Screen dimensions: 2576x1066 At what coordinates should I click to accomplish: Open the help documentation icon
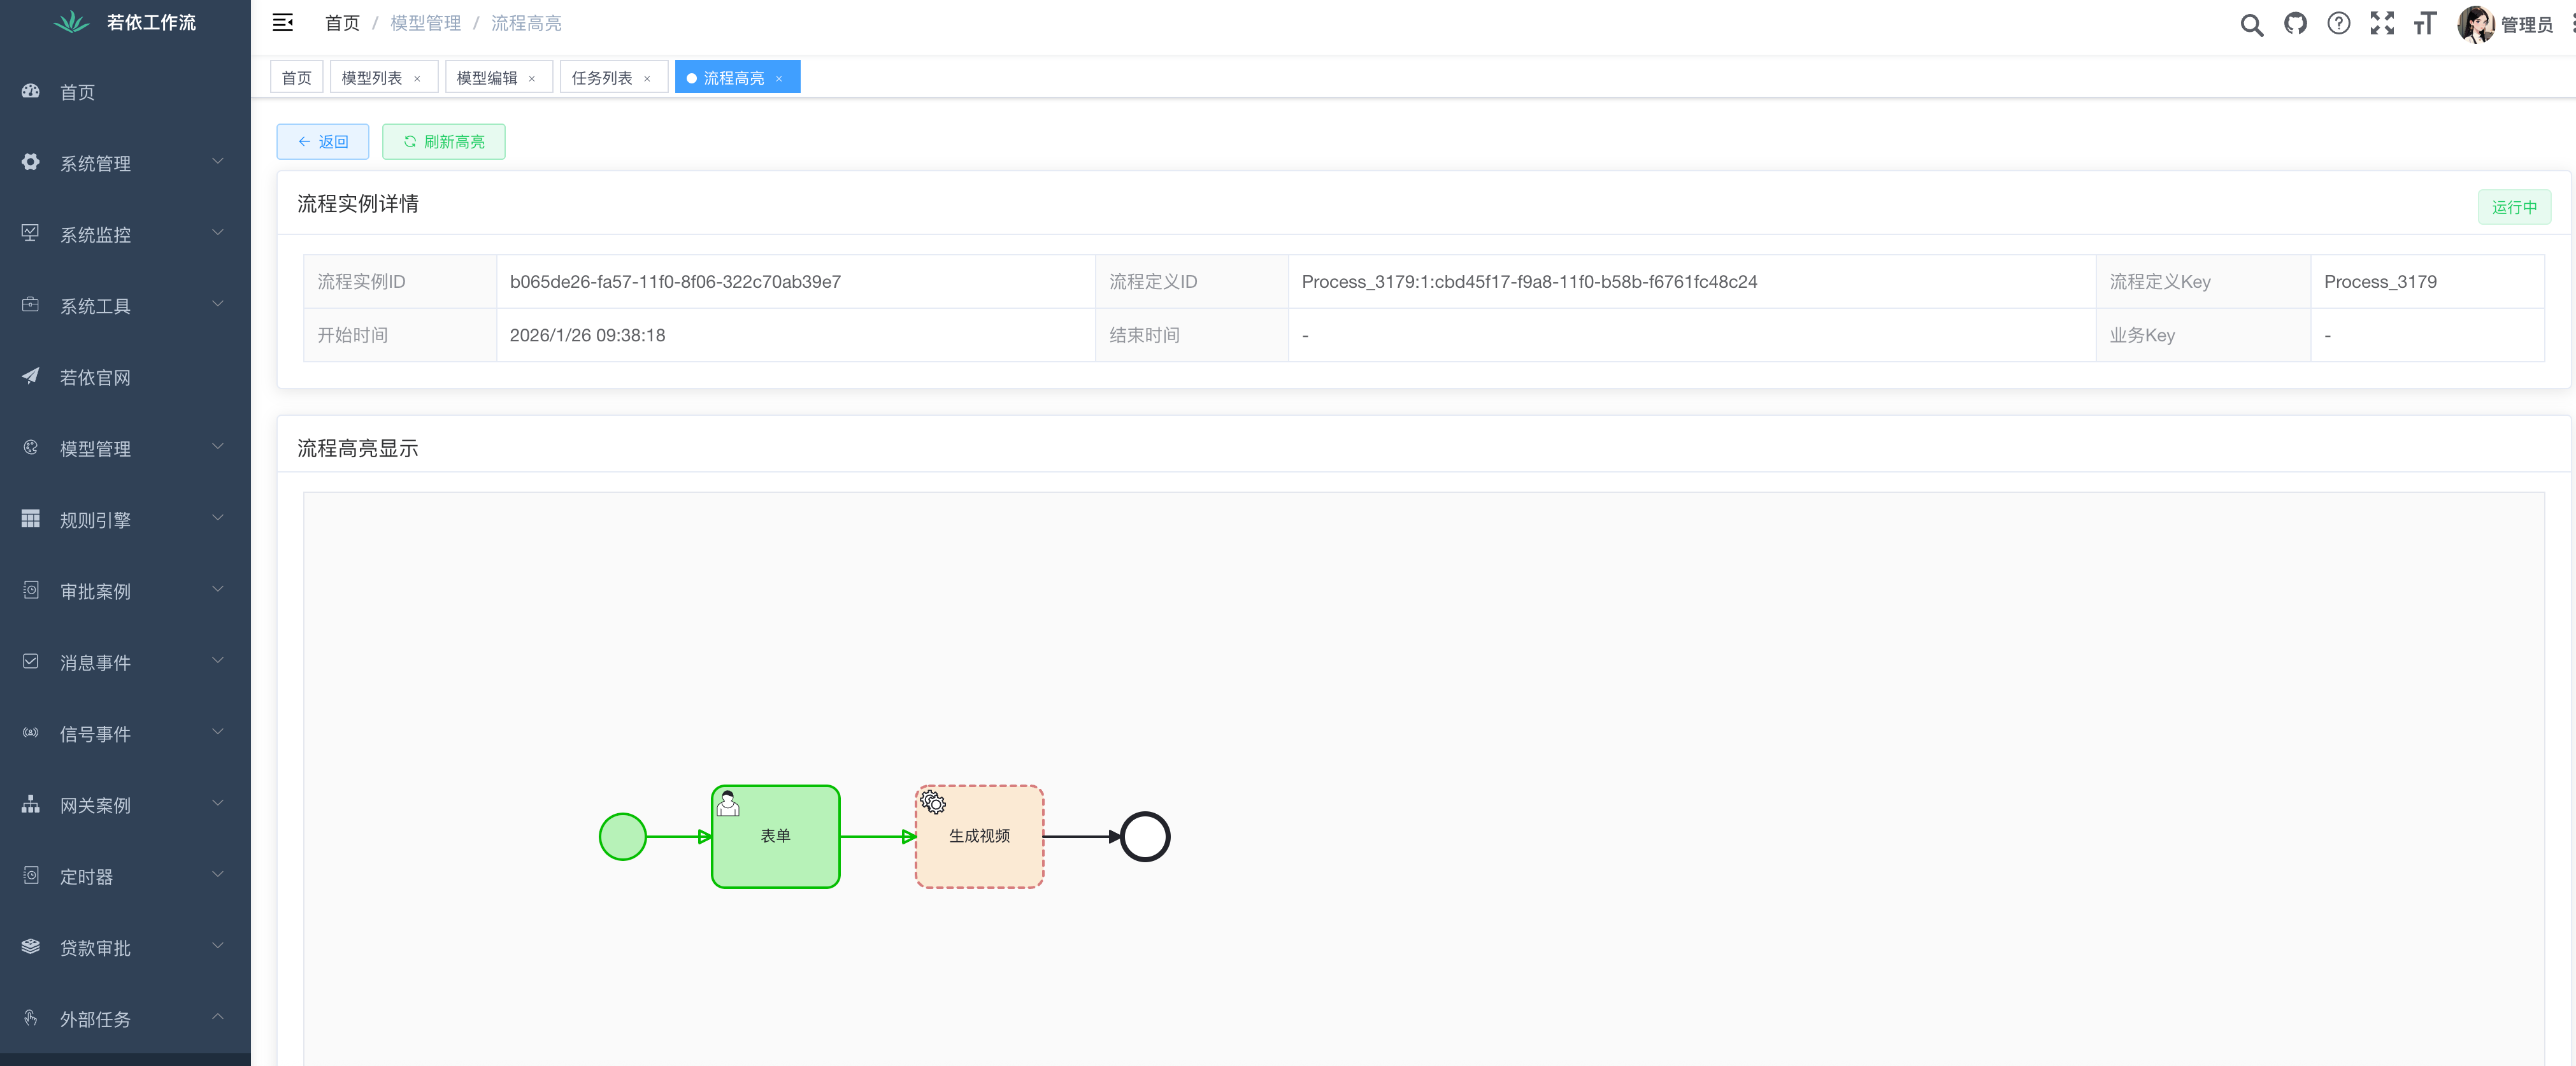[2338, 24]
